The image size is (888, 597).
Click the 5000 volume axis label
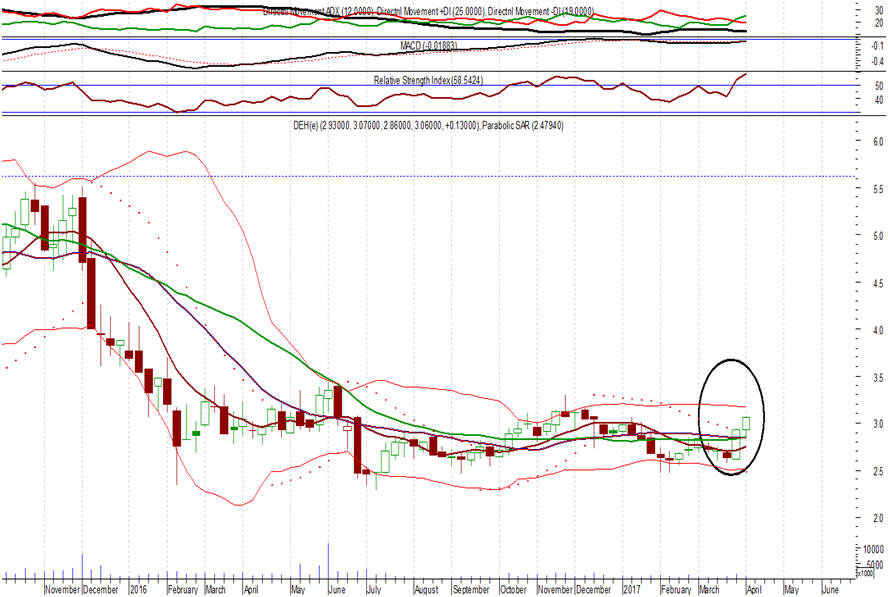tap(874, 565)
